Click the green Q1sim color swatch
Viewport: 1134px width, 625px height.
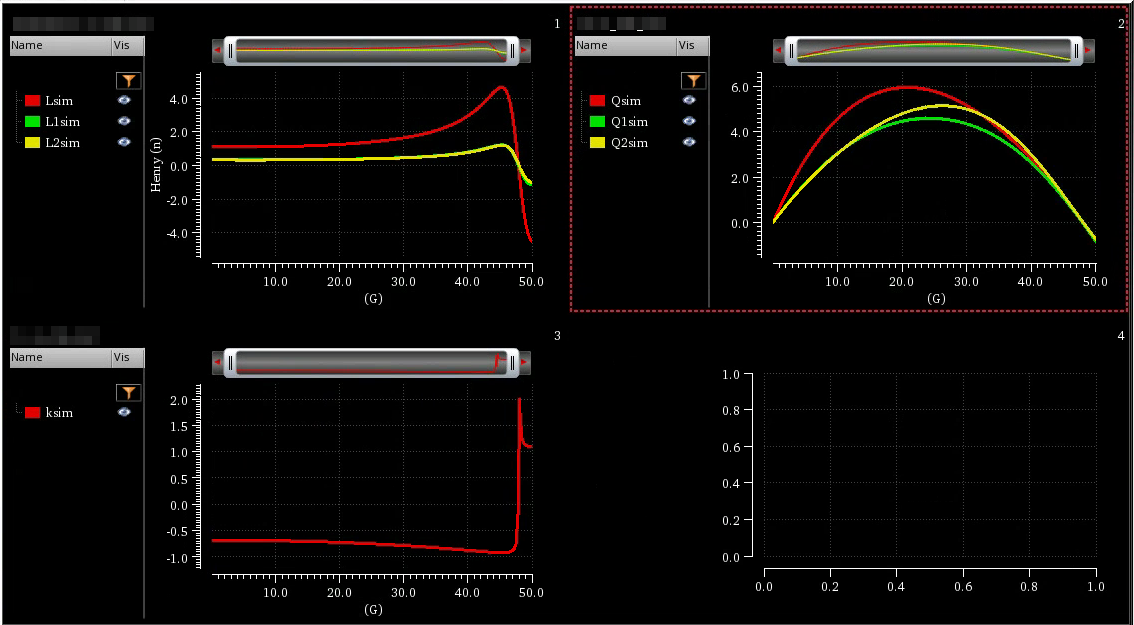597,122
